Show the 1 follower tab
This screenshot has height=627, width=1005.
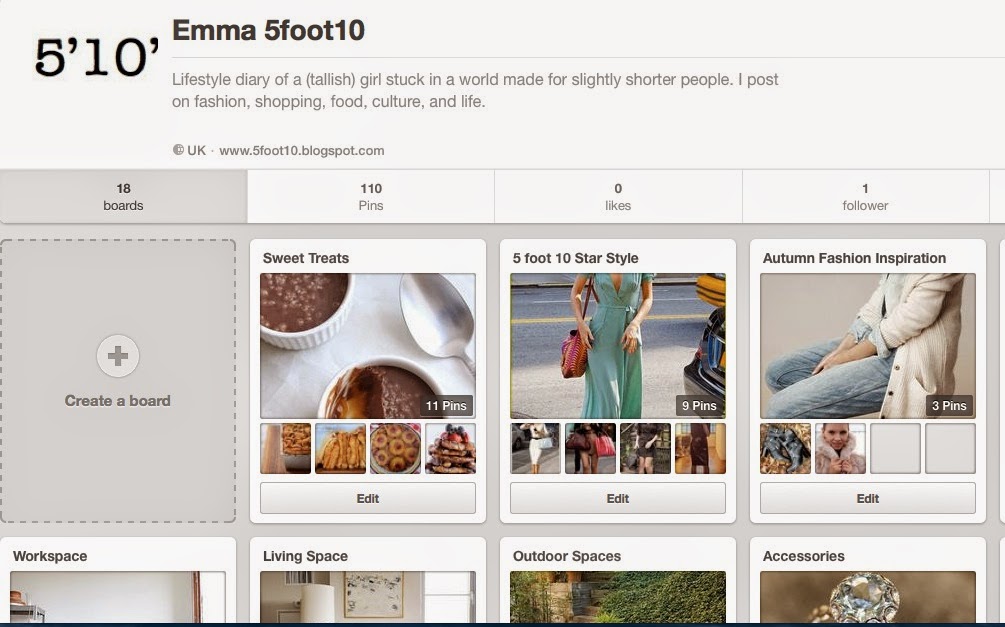tap(865, 196)
